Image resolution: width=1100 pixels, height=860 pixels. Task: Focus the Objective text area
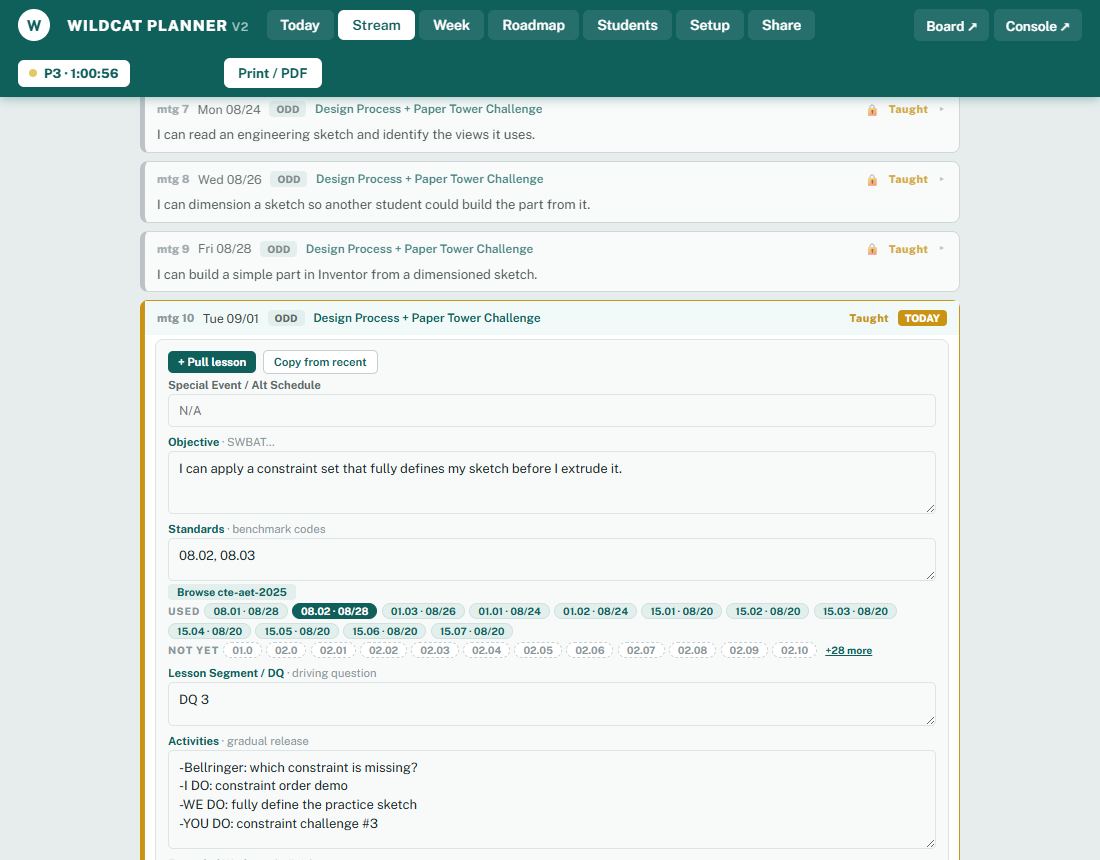(x=551, y=483)
